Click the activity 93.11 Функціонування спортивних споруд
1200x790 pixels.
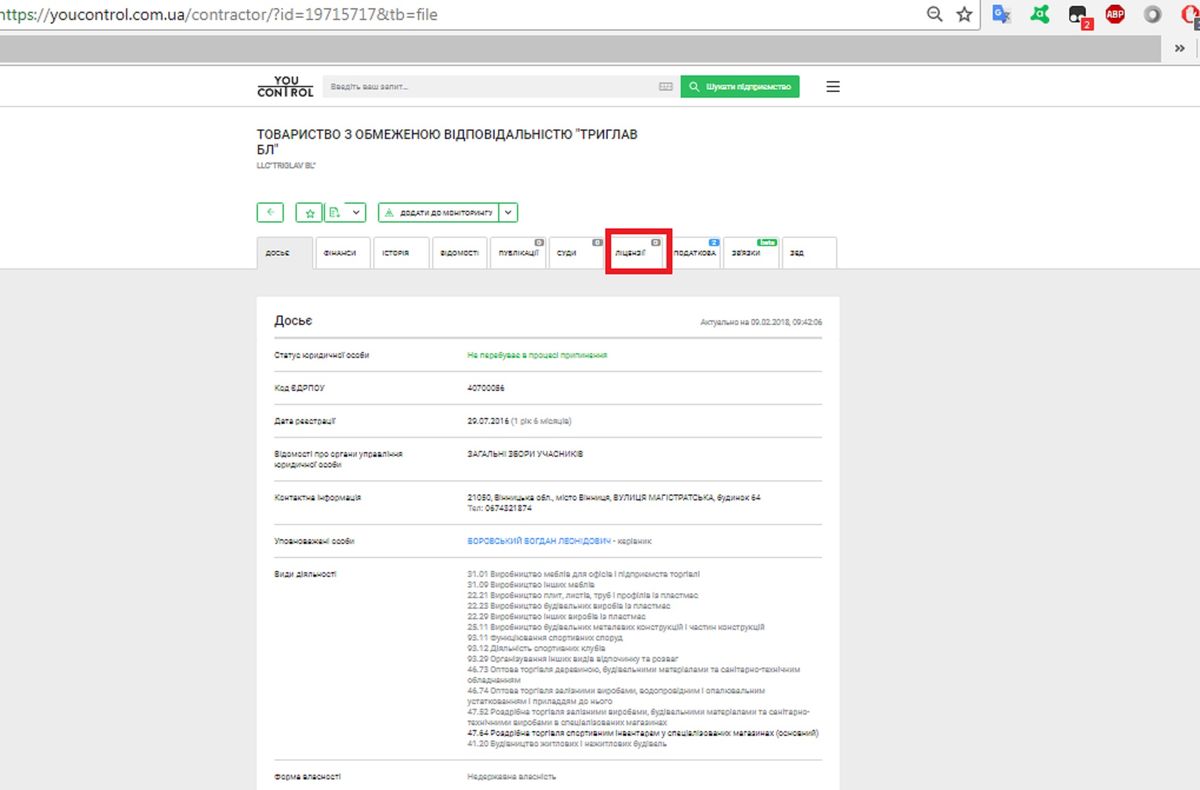(545, 638)
